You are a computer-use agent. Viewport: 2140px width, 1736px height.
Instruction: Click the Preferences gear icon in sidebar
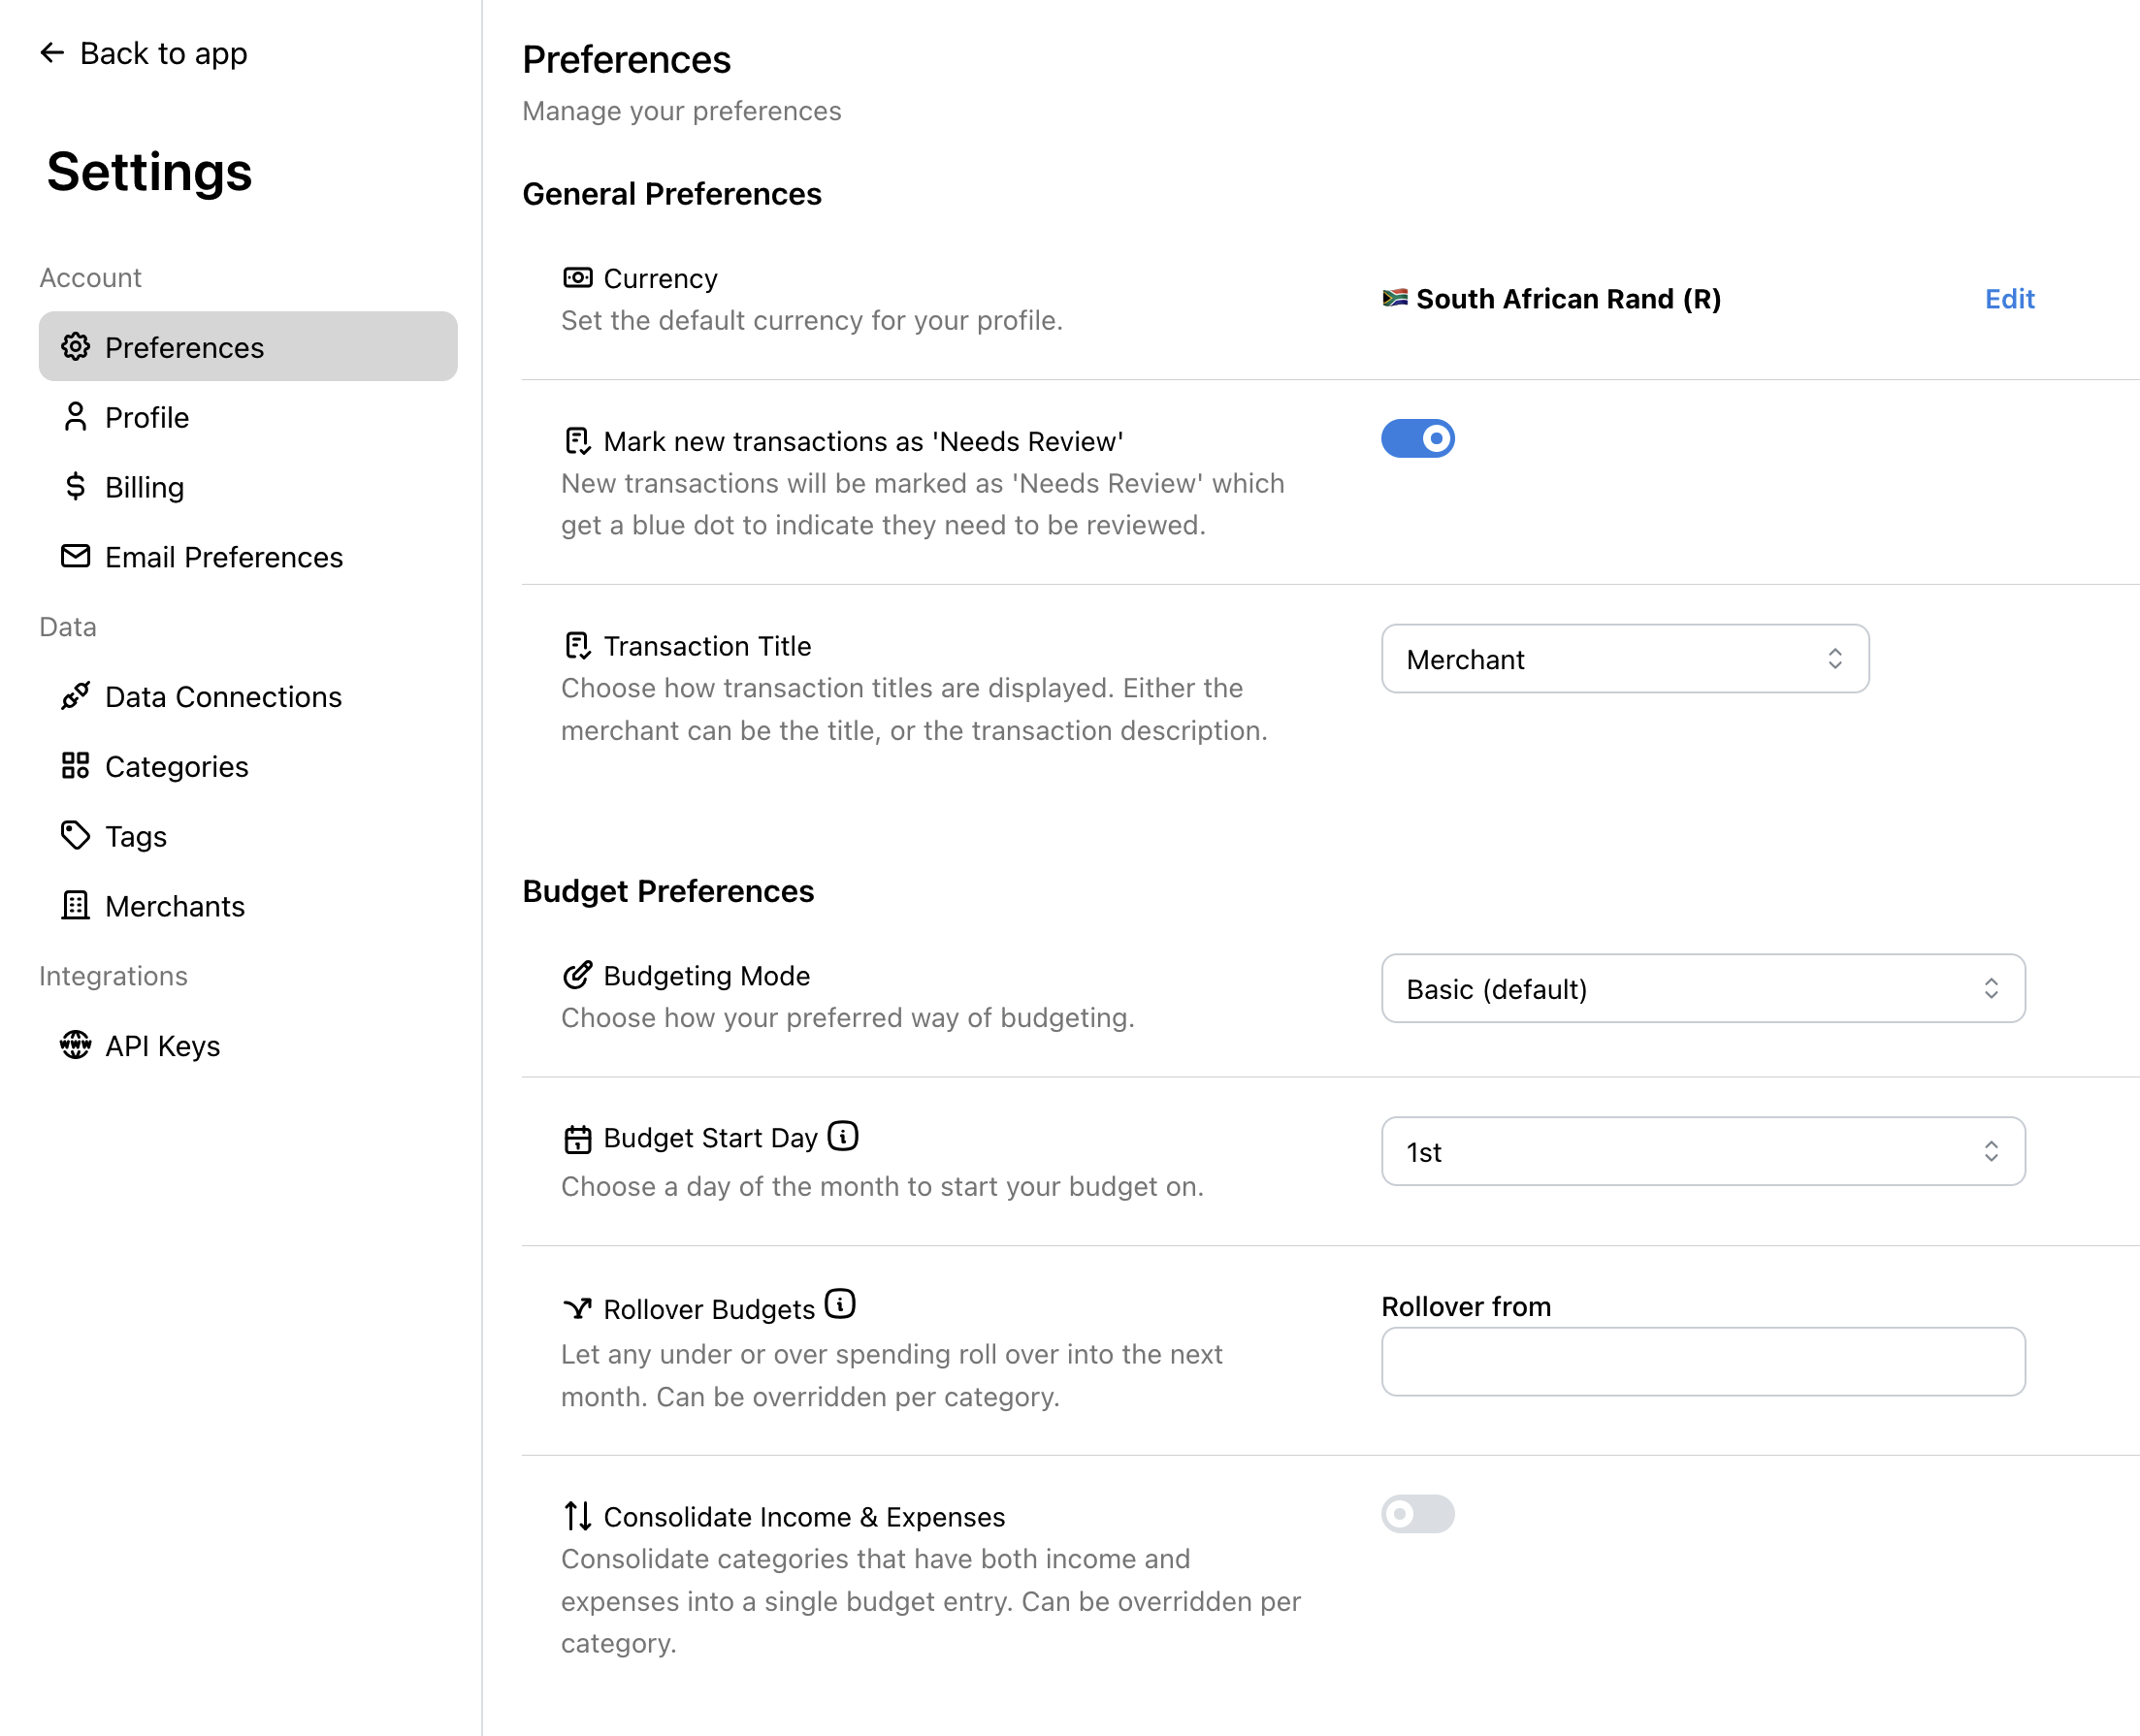(74, 347)
